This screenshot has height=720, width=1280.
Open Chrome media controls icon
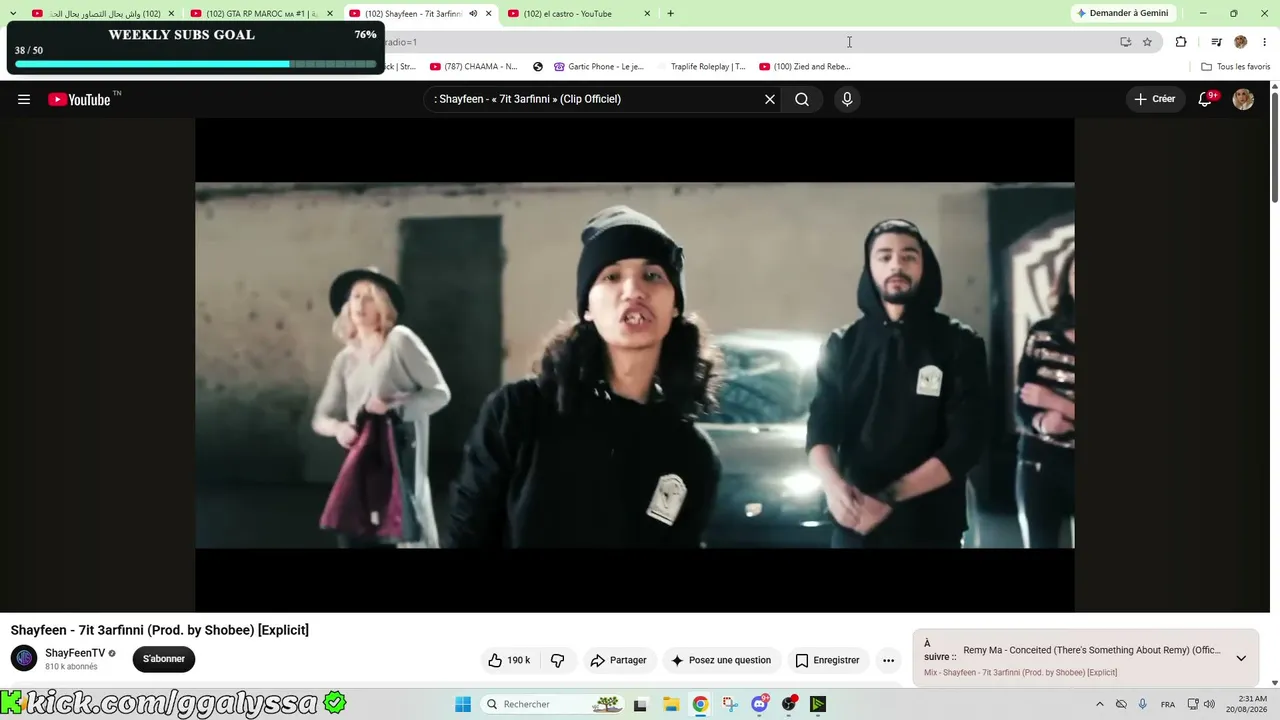(x=1216, y=42)
